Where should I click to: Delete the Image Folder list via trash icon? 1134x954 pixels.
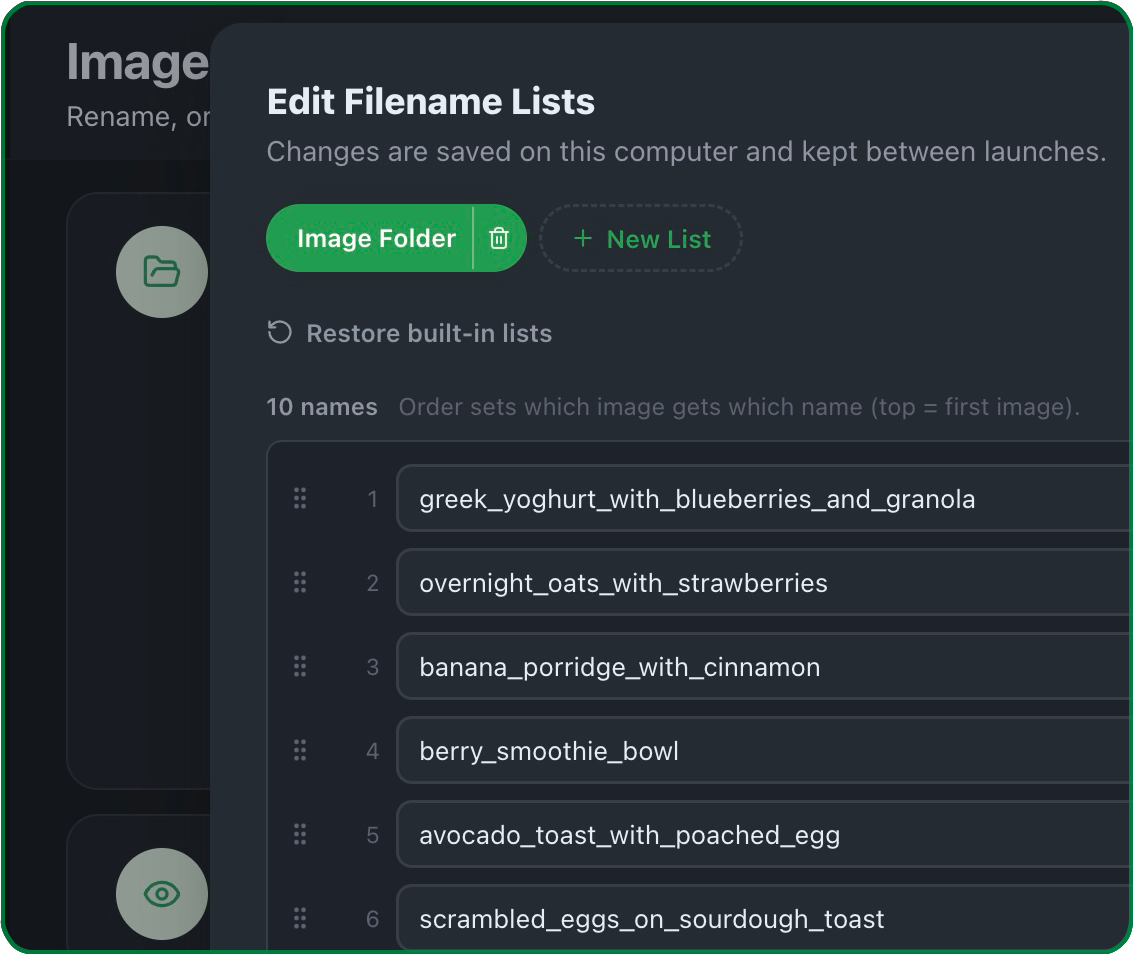tap(499, 239)
